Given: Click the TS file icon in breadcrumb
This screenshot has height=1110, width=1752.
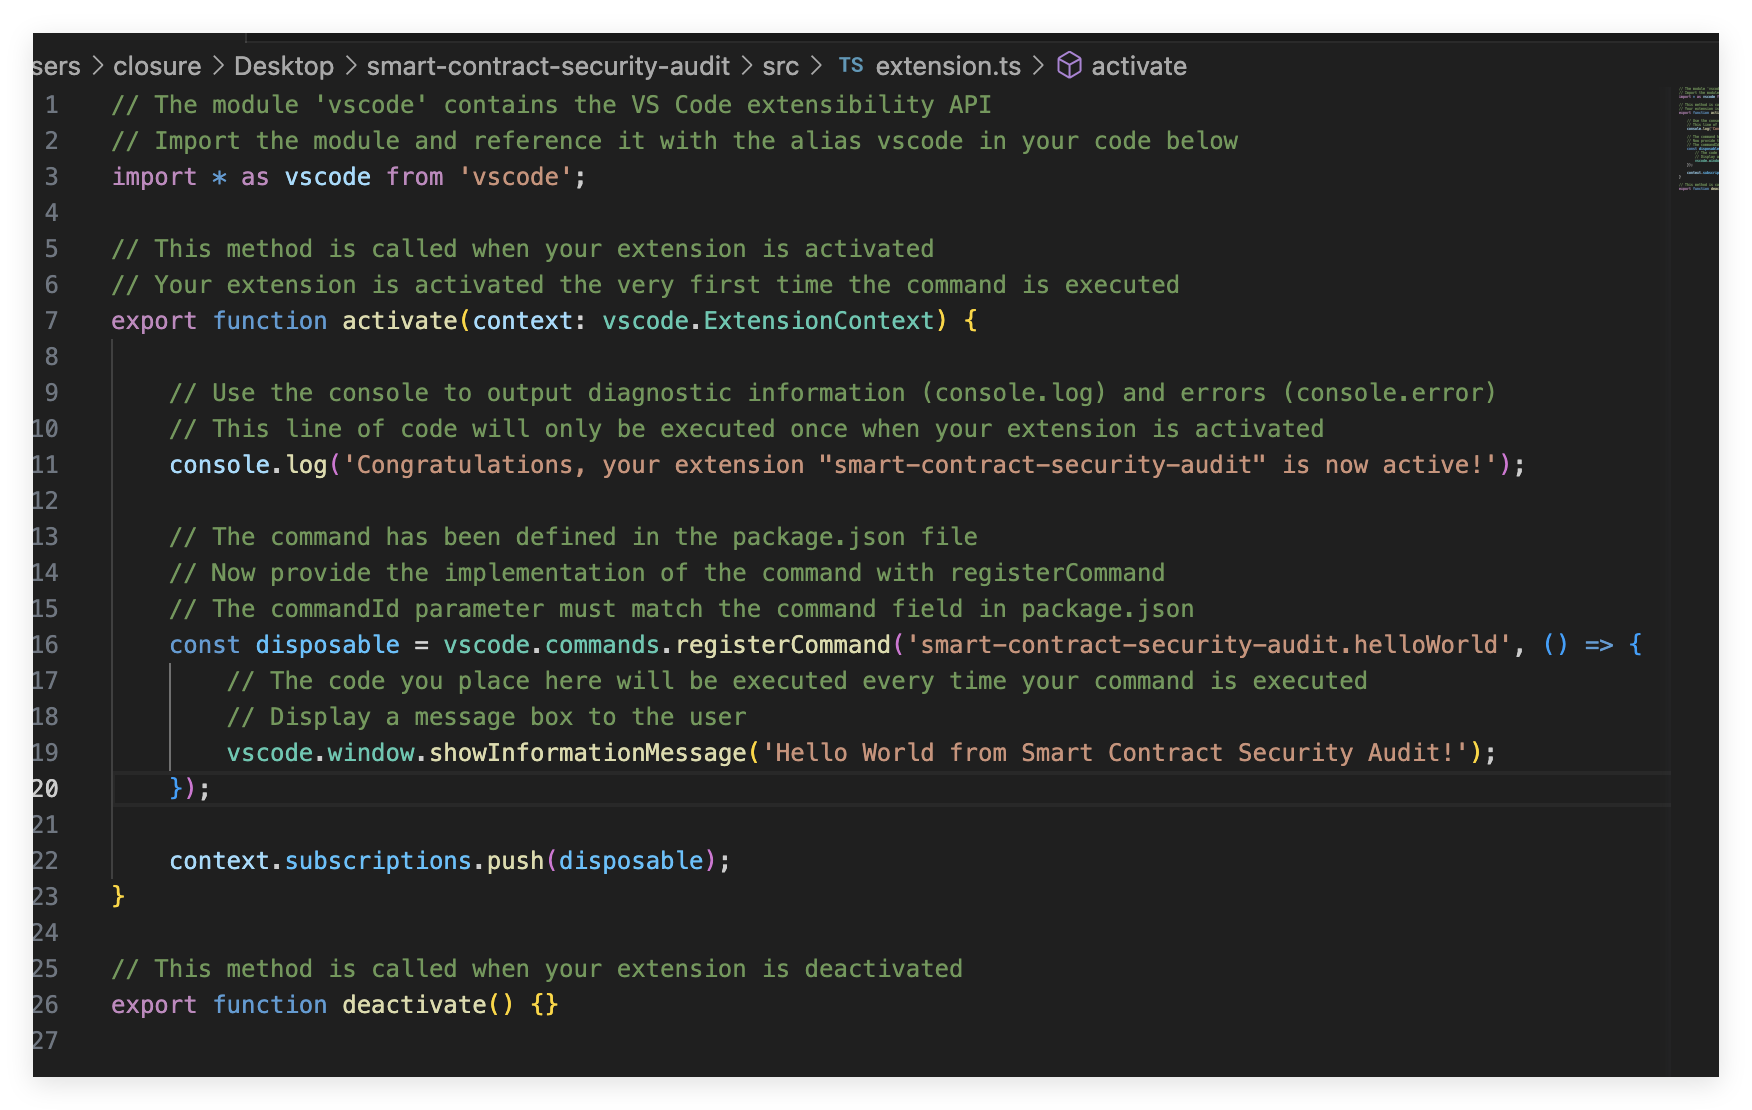Looking at the screenshot, I should [x=851, y=65].
